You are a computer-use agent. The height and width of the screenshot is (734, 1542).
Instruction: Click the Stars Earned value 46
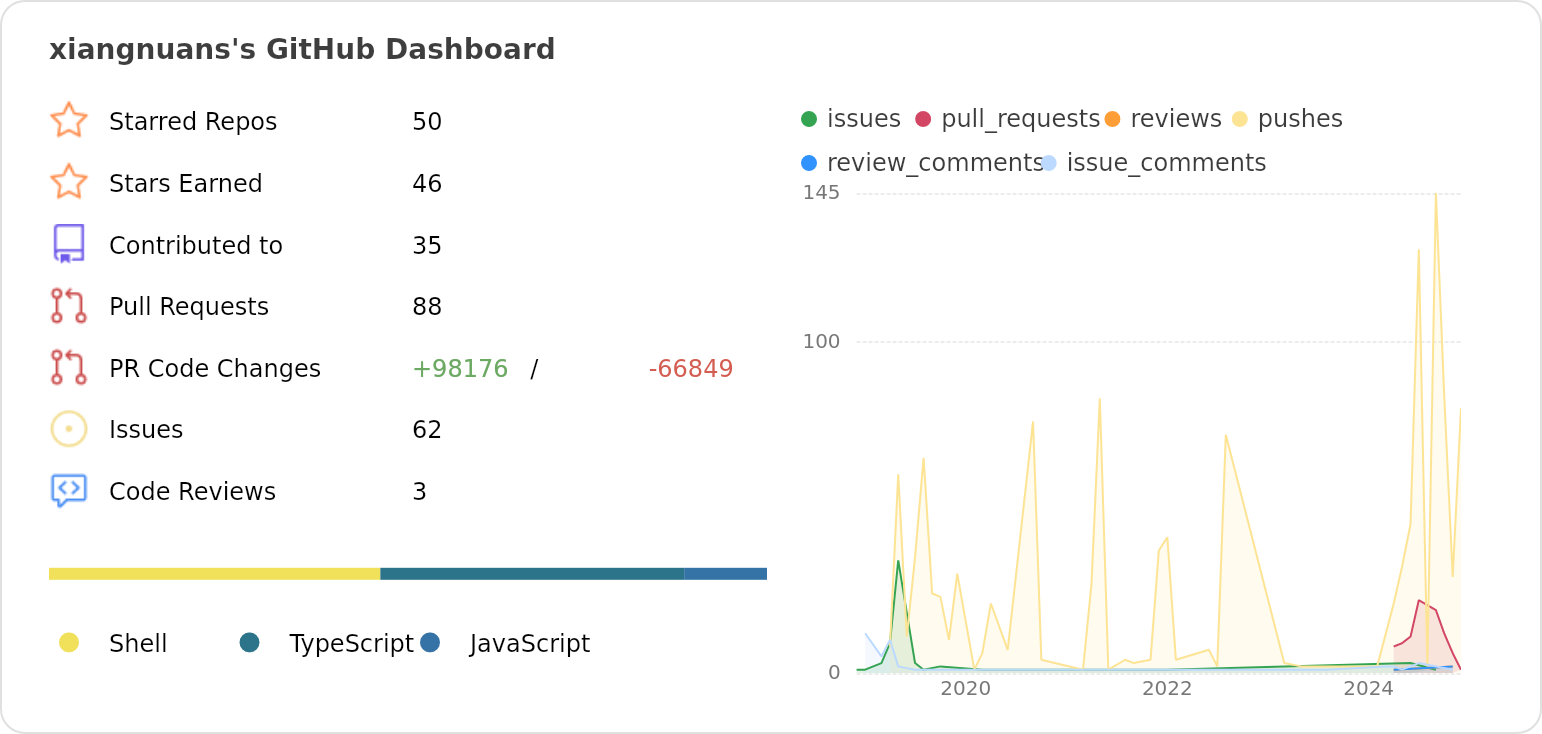(427, 184)
